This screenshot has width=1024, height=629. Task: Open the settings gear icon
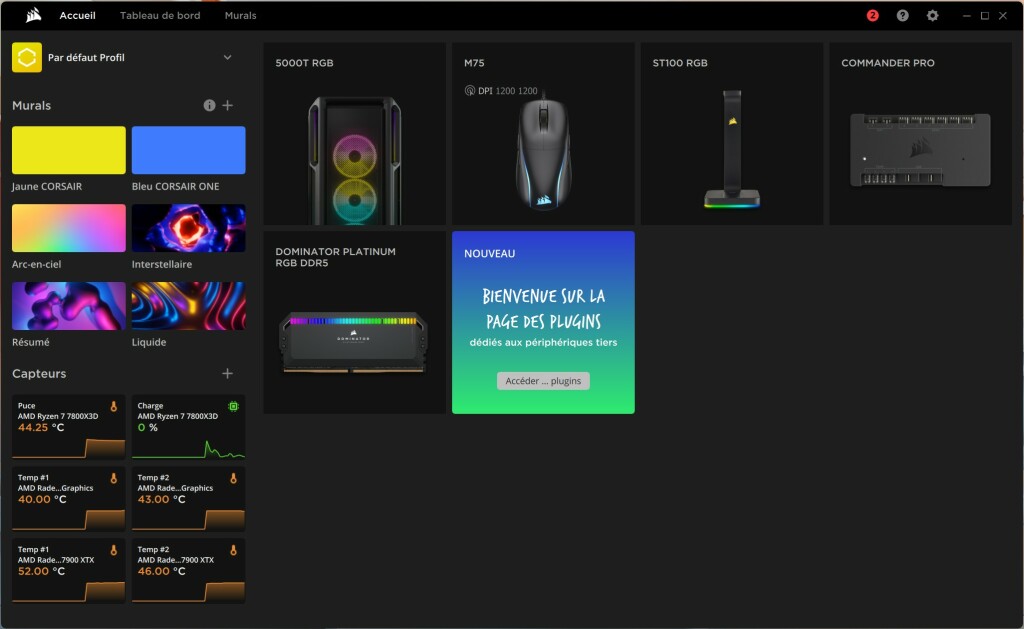(x=933, y=16)
